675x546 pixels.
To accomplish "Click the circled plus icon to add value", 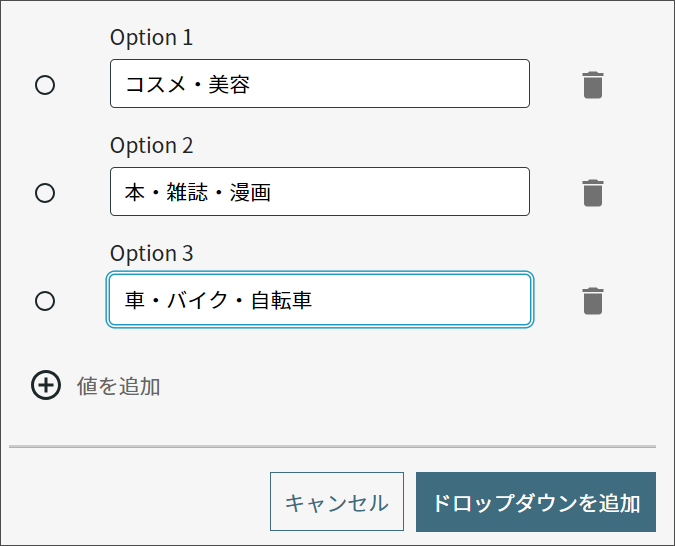I will (46, 385).
